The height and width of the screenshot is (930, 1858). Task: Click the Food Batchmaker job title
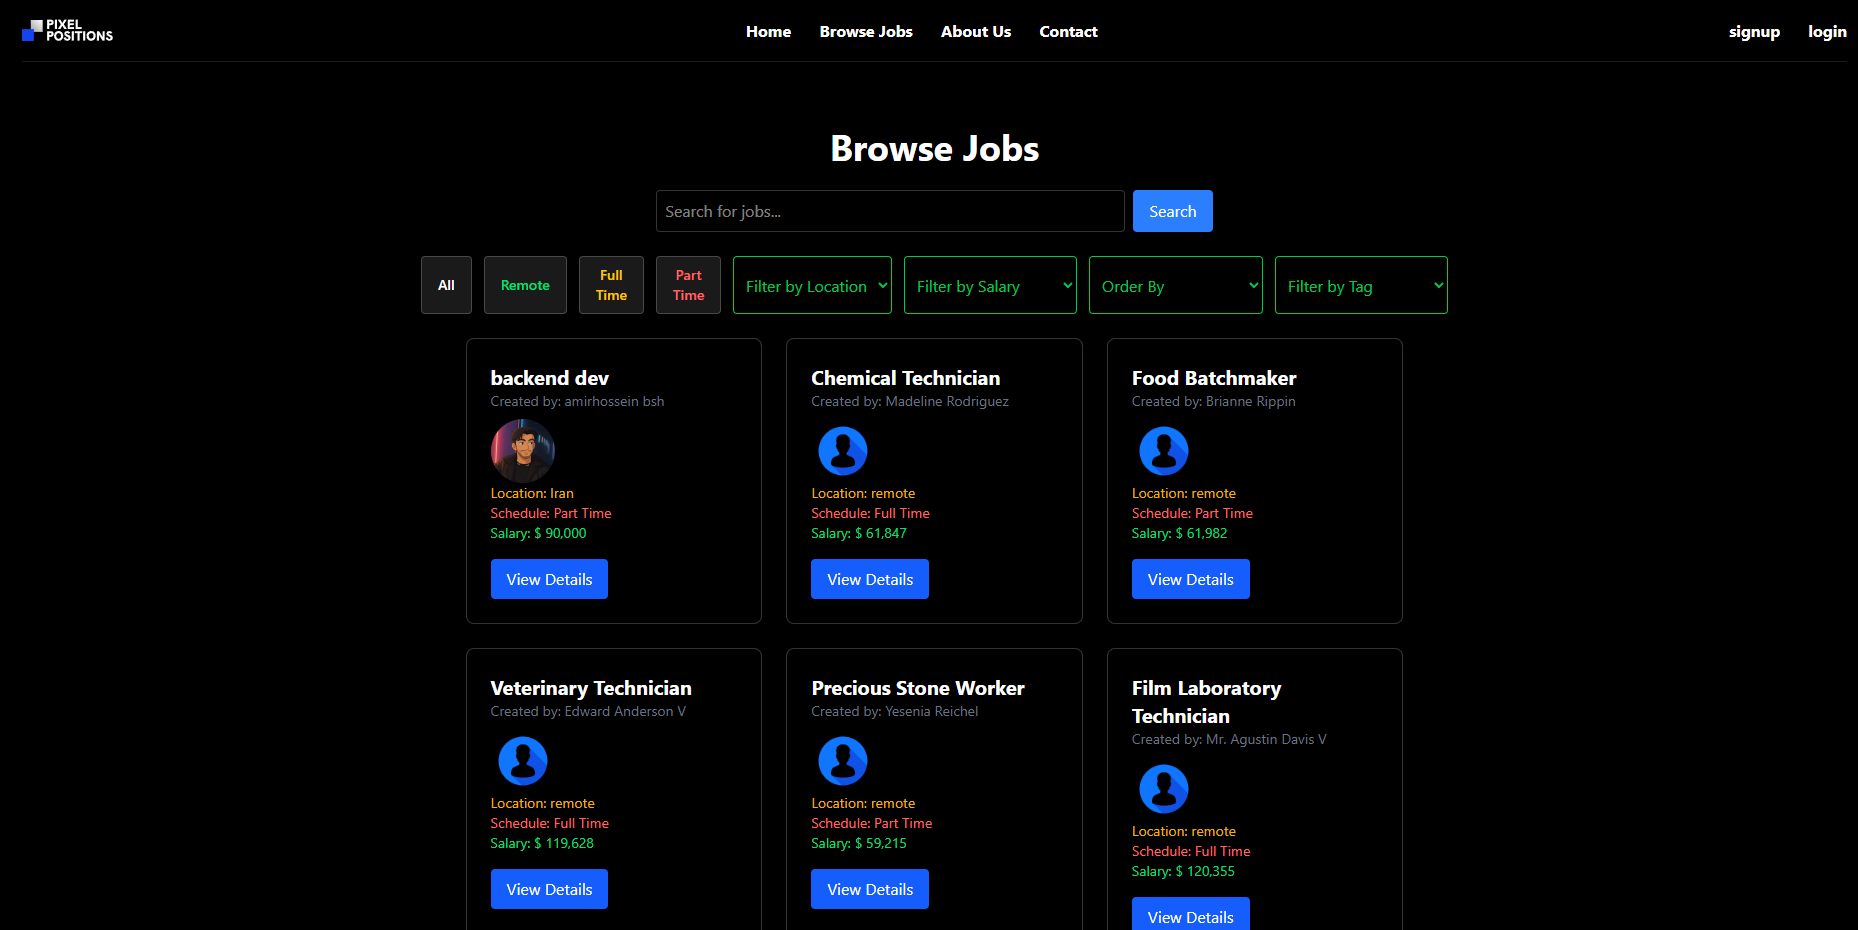(x=1214, y=378)
